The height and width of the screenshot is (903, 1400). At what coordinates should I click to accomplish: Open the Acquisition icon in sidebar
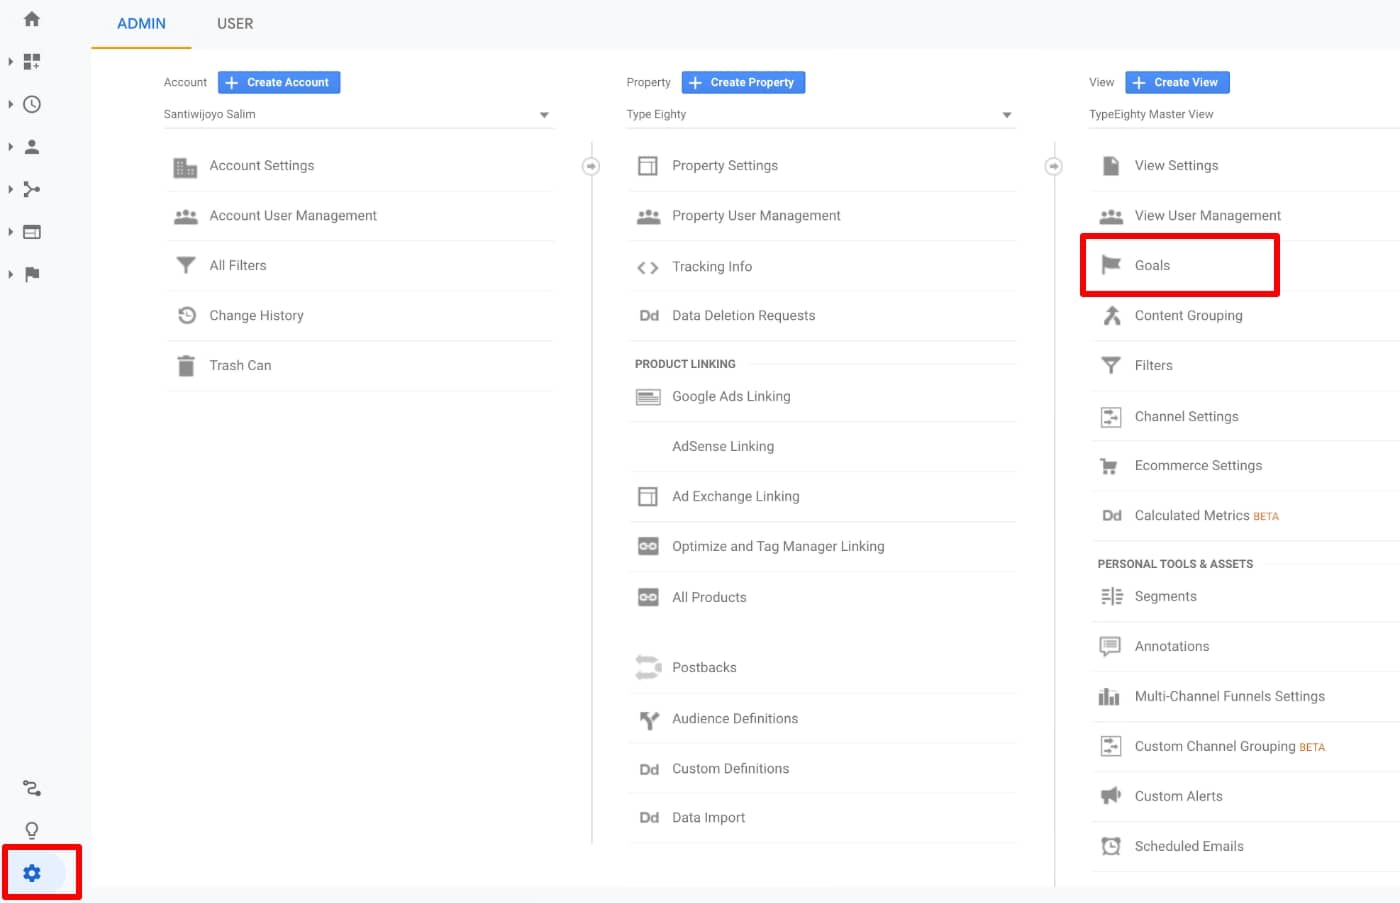[32, 189]
